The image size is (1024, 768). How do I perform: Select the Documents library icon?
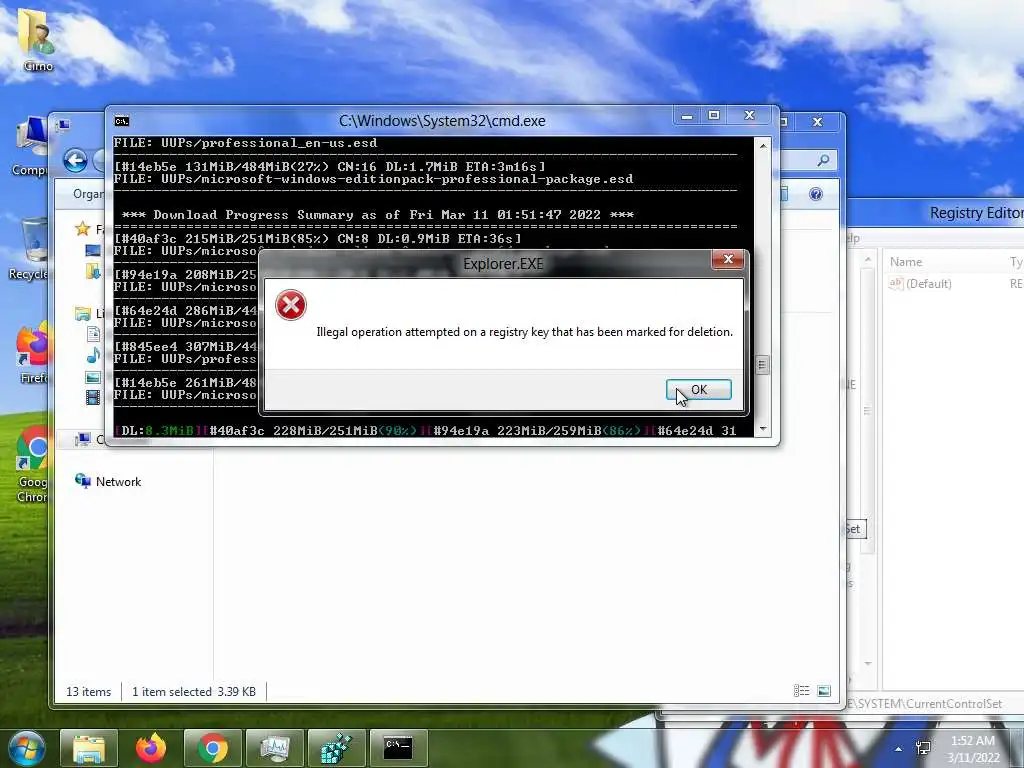click(93, 335)
